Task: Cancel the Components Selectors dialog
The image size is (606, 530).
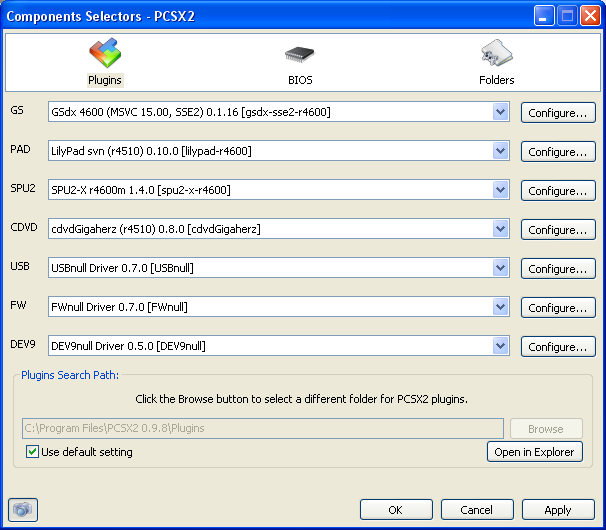Action: [x=477, y=510]
